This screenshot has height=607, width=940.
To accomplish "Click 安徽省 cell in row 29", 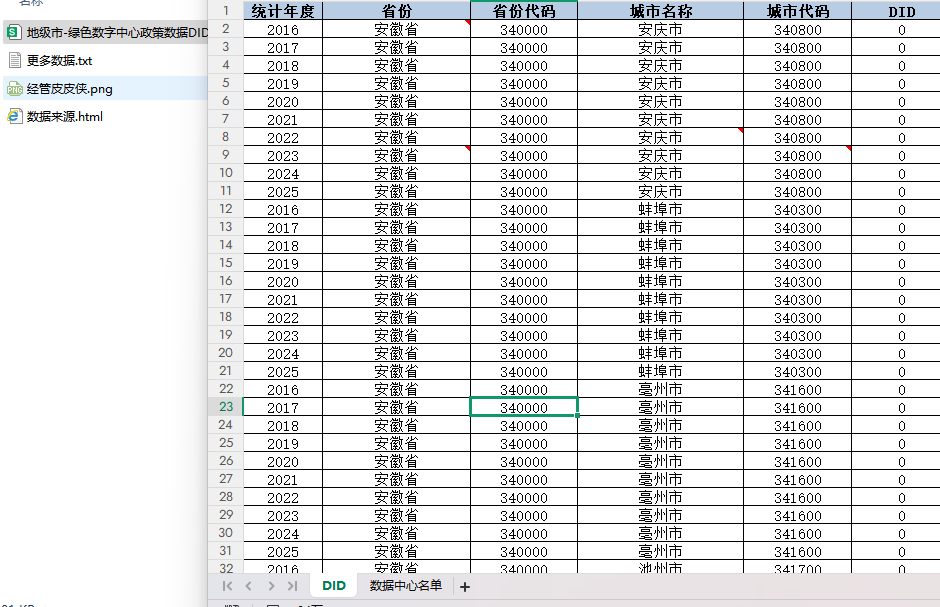I will coord(396,515).
